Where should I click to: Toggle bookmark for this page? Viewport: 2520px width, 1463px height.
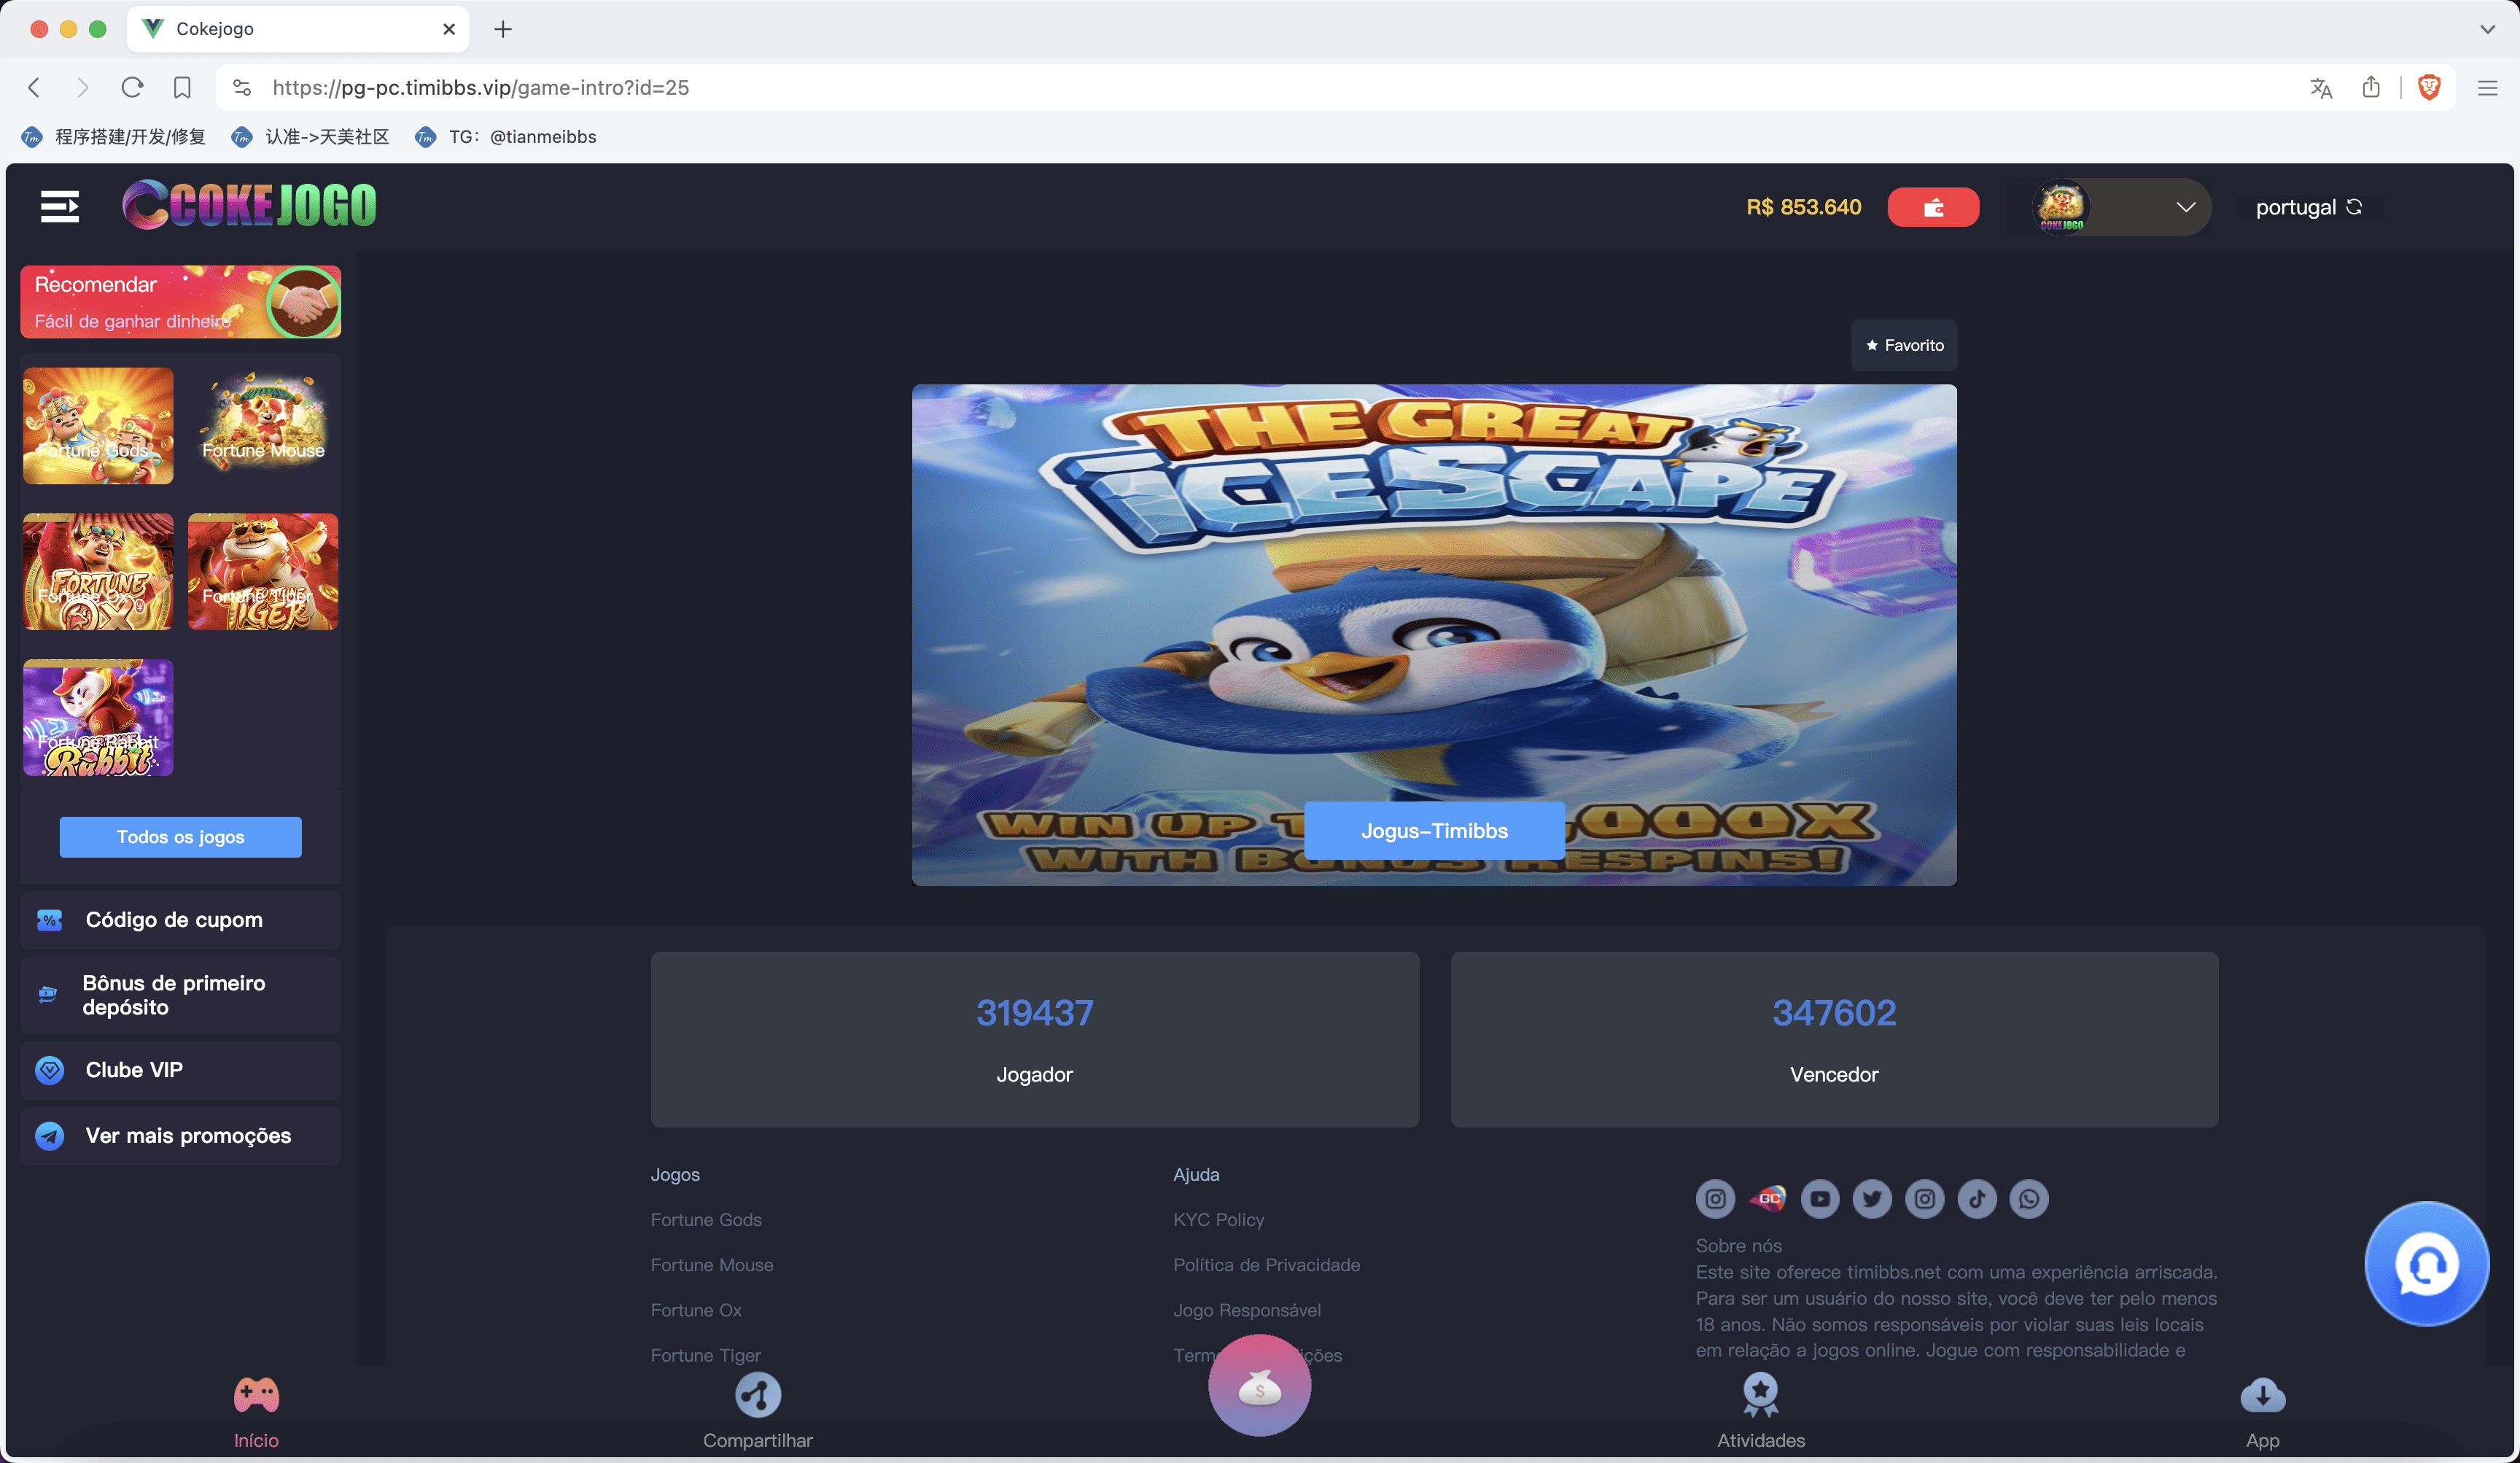click(182, 87)
